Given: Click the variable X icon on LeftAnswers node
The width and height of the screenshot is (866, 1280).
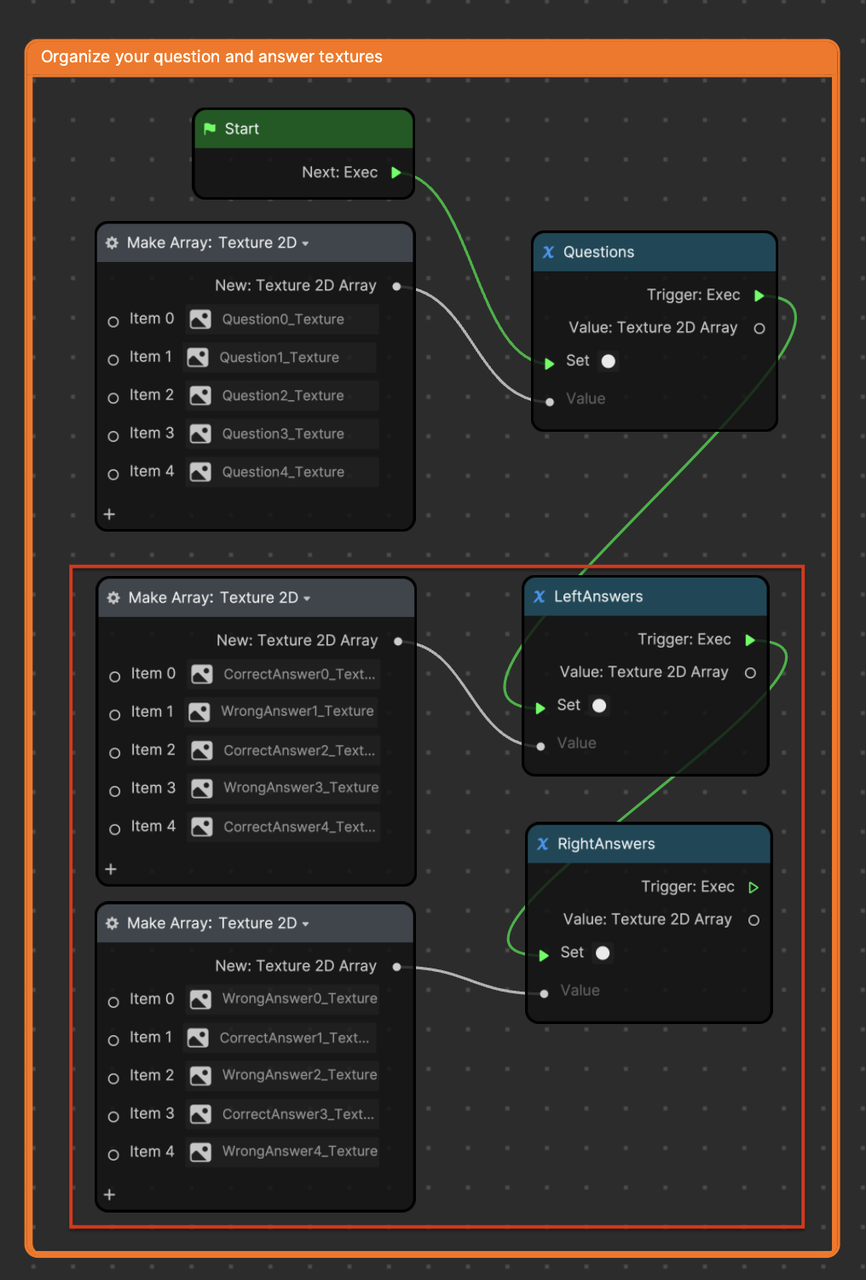Looking at the screenshot, I should [x=539, y=597].
